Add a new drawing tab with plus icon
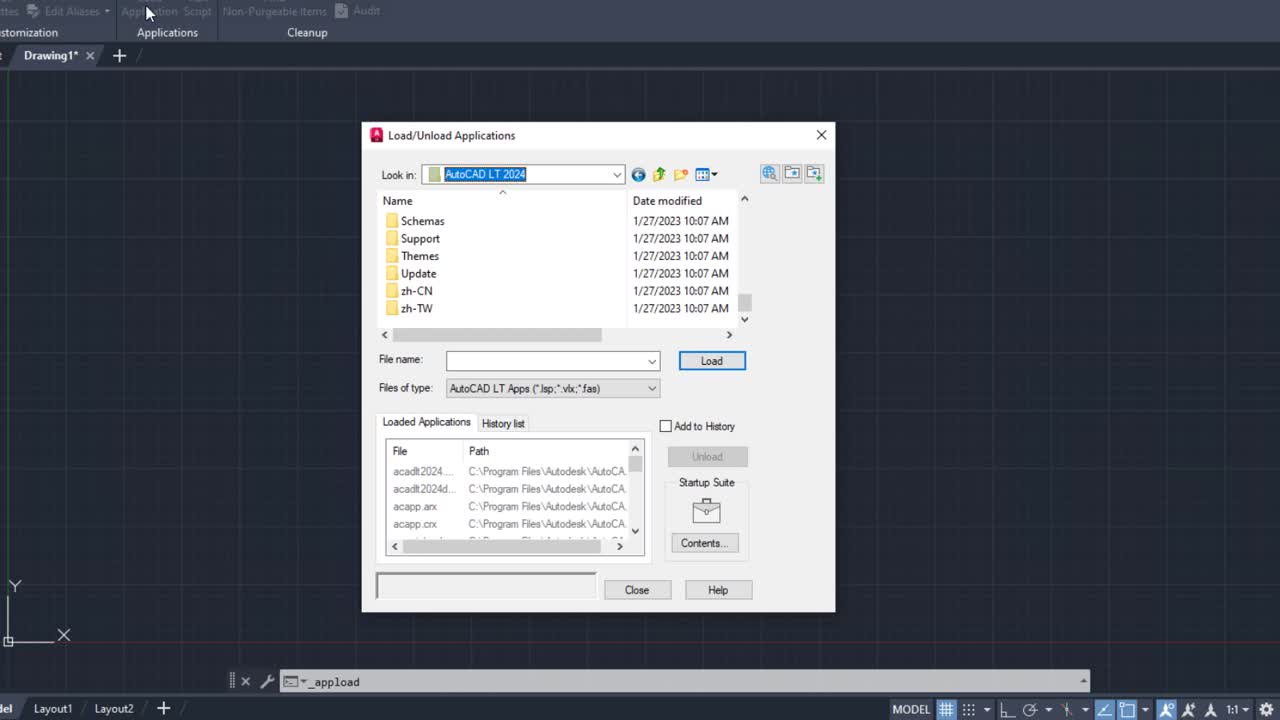Screen dimensions: 1280x720 tap(119, 56)
